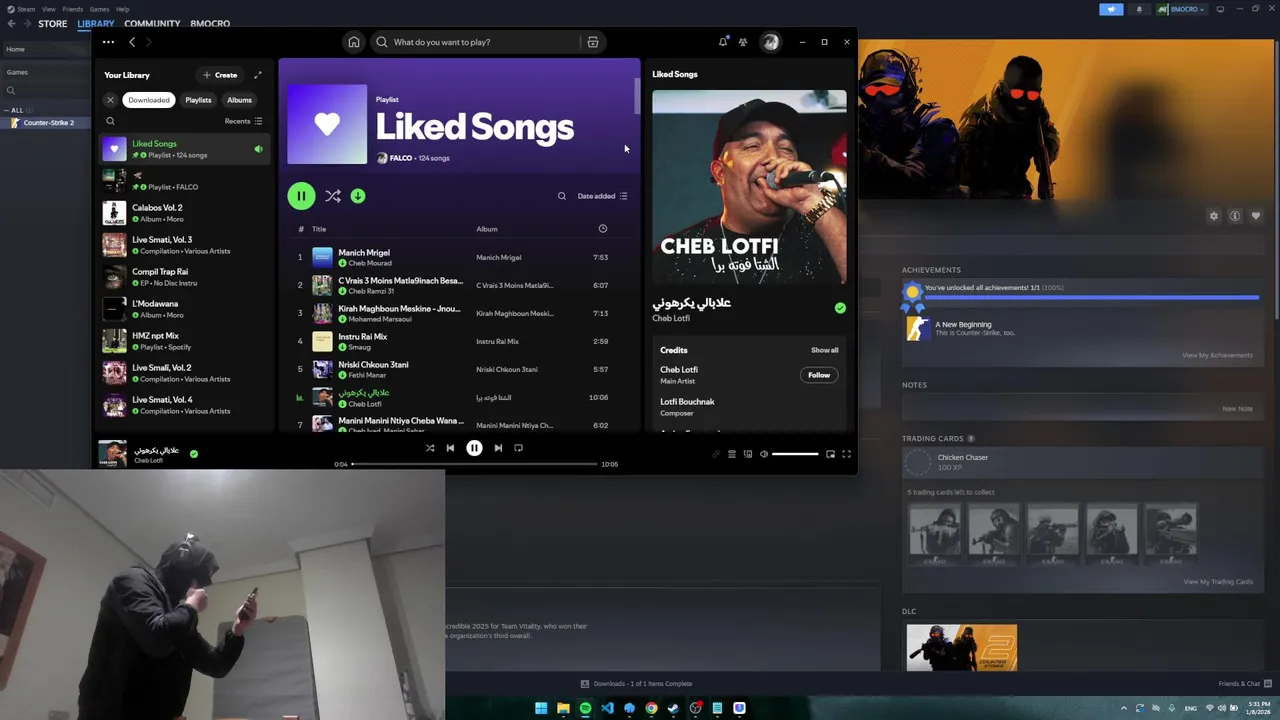Open Spotify Home icon

(353, 42)
